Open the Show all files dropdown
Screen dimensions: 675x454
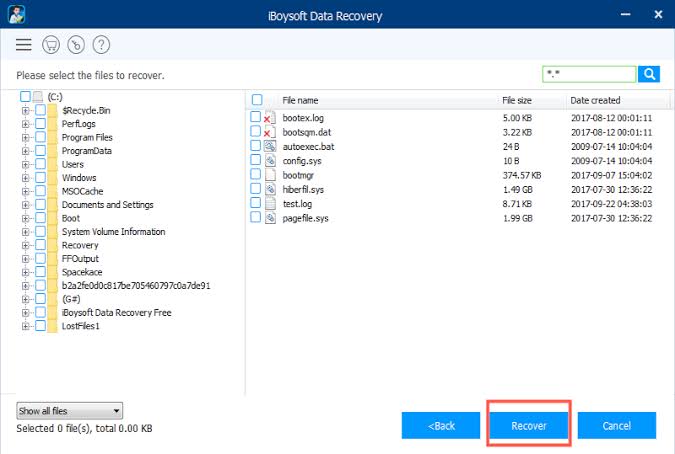(x=69, y=411)
